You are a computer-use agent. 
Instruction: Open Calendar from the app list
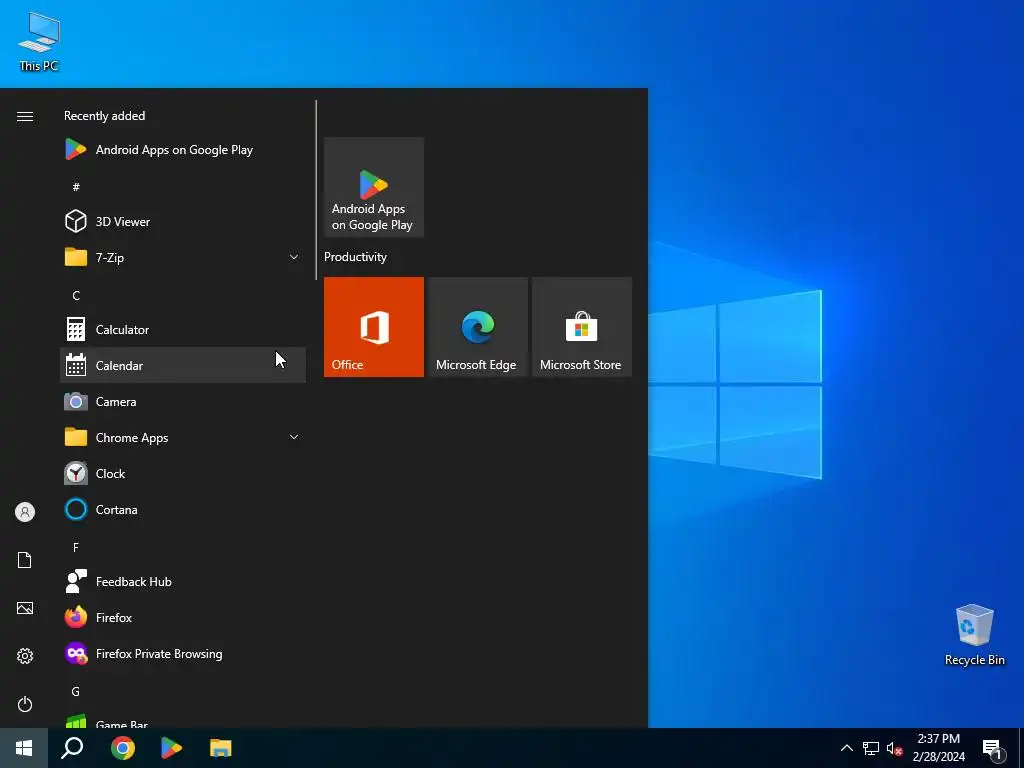pyautogui.click(x=183, y=365)
